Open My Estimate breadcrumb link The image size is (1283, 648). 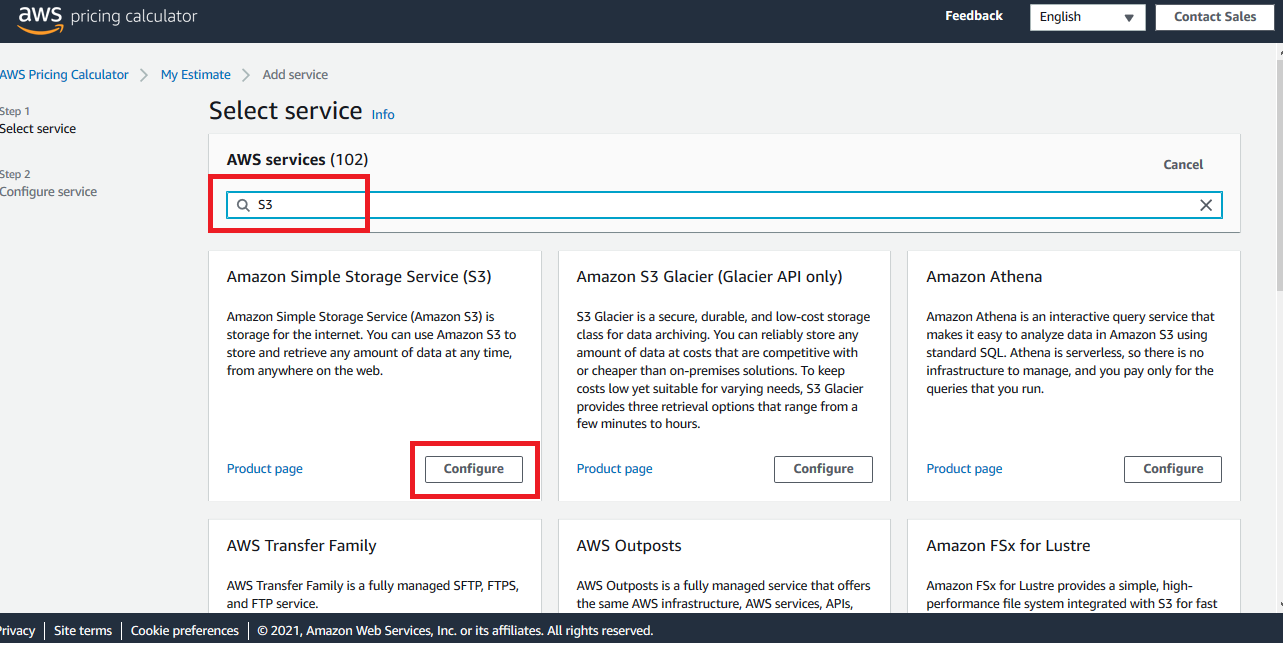pyautogui.click(x=196, y=75)
